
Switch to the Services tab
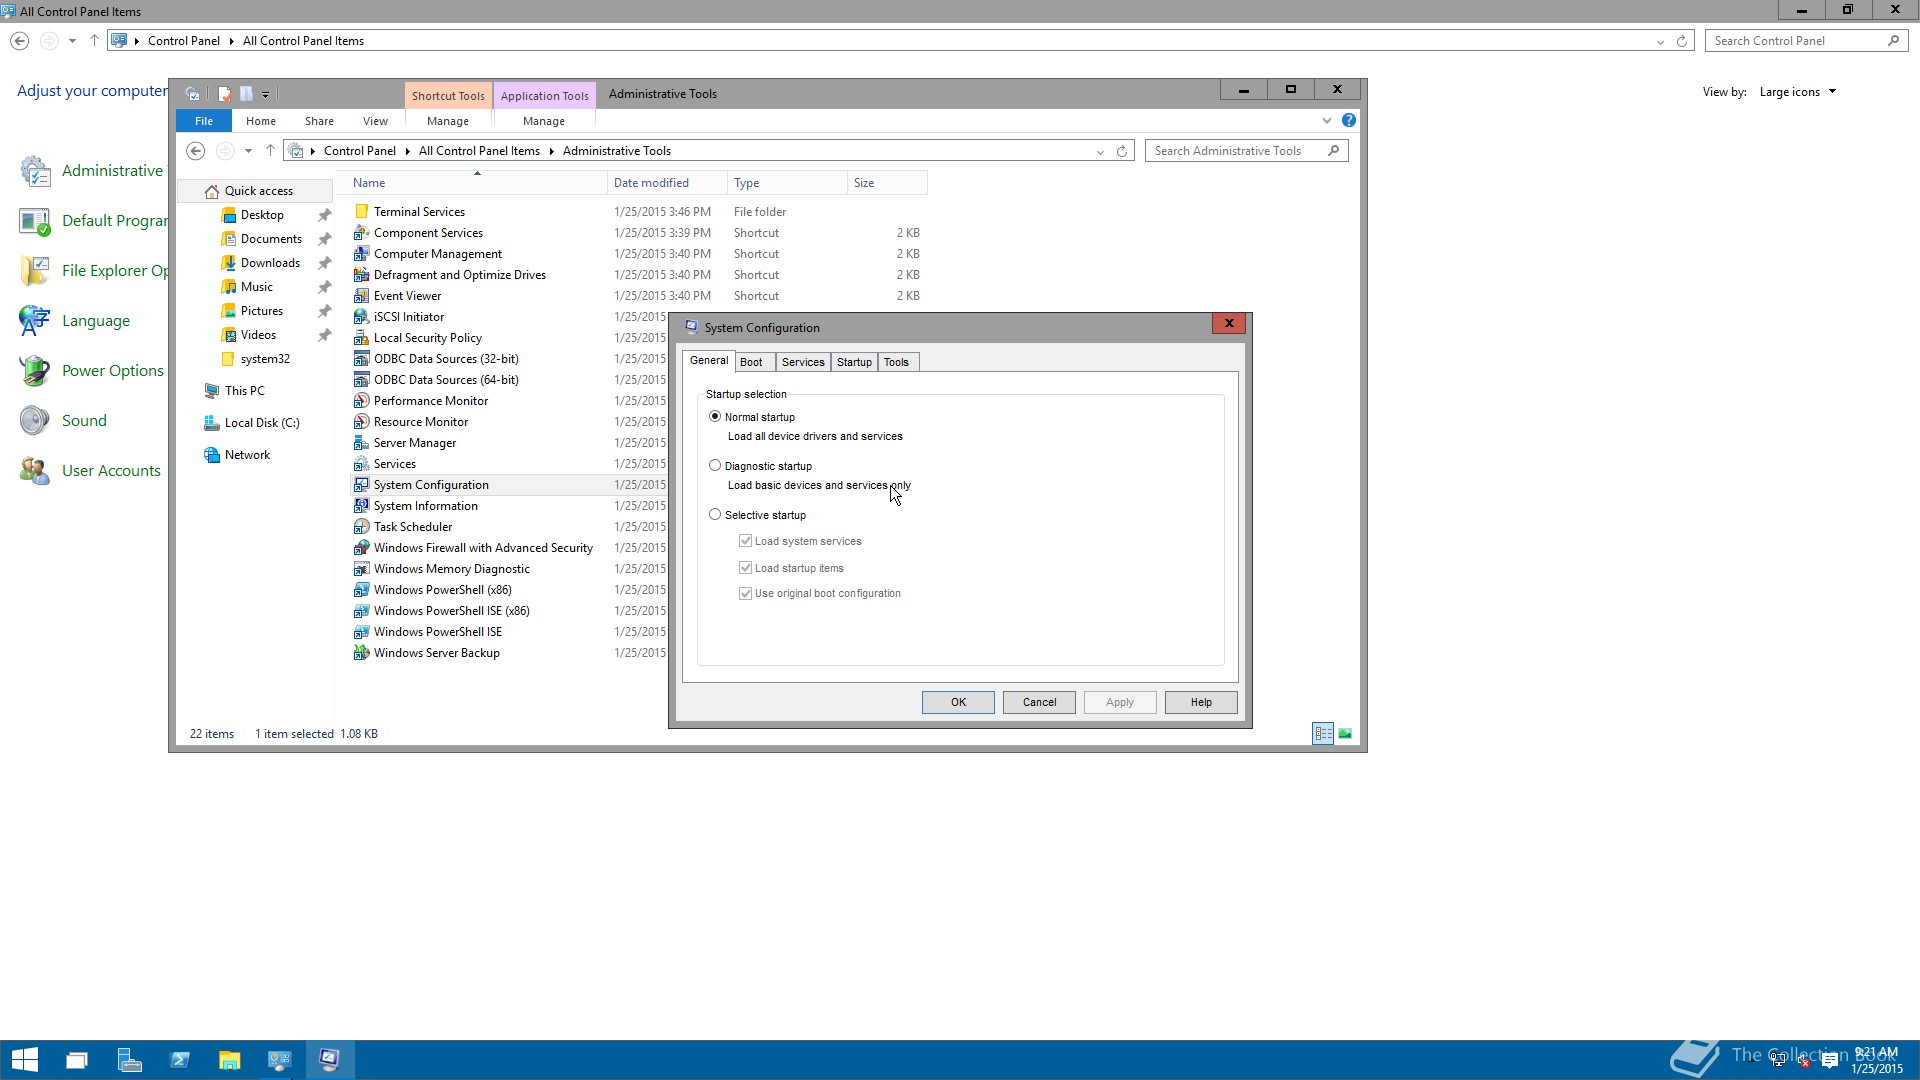[x=803, y=363]
